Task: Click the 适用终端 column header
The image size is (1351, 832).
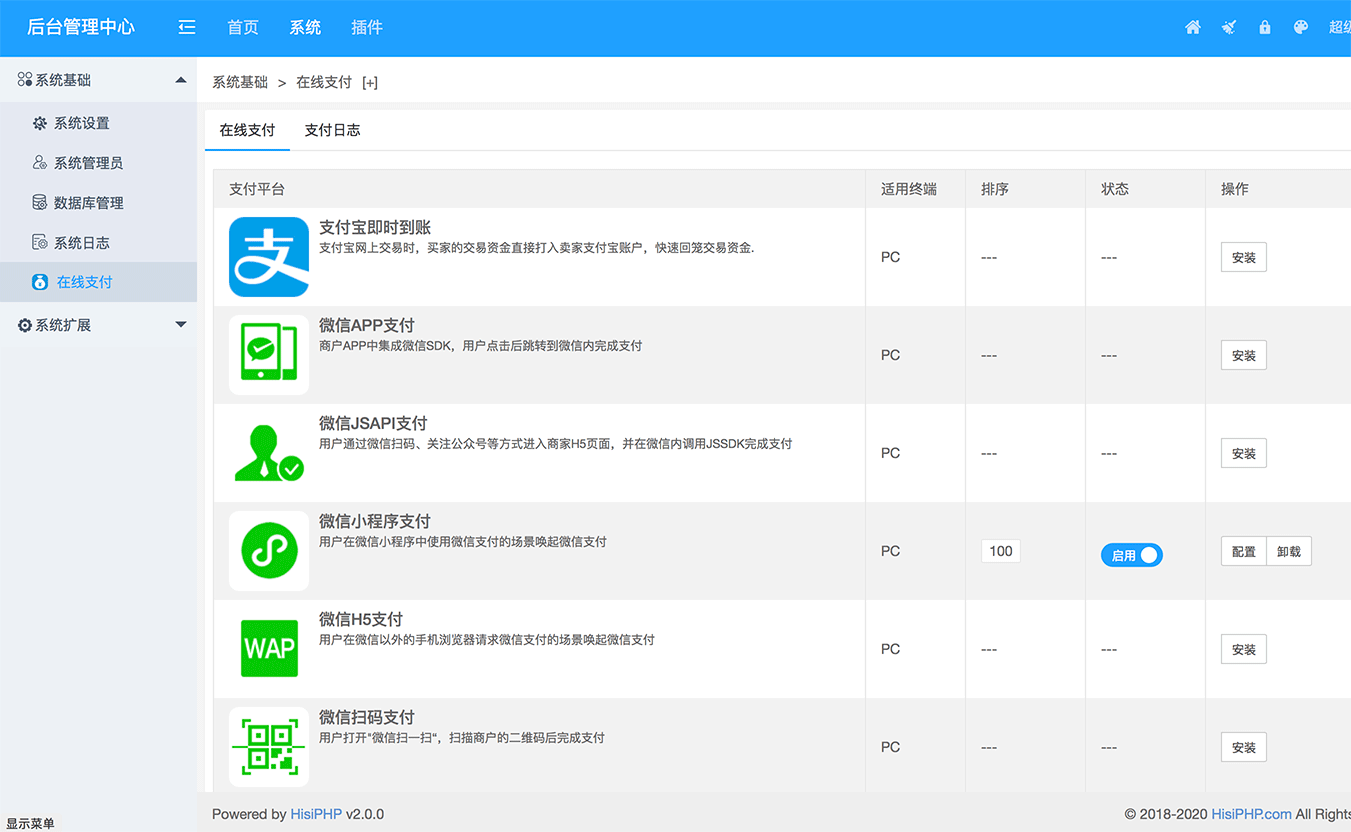Action: [x=909, y=189]
